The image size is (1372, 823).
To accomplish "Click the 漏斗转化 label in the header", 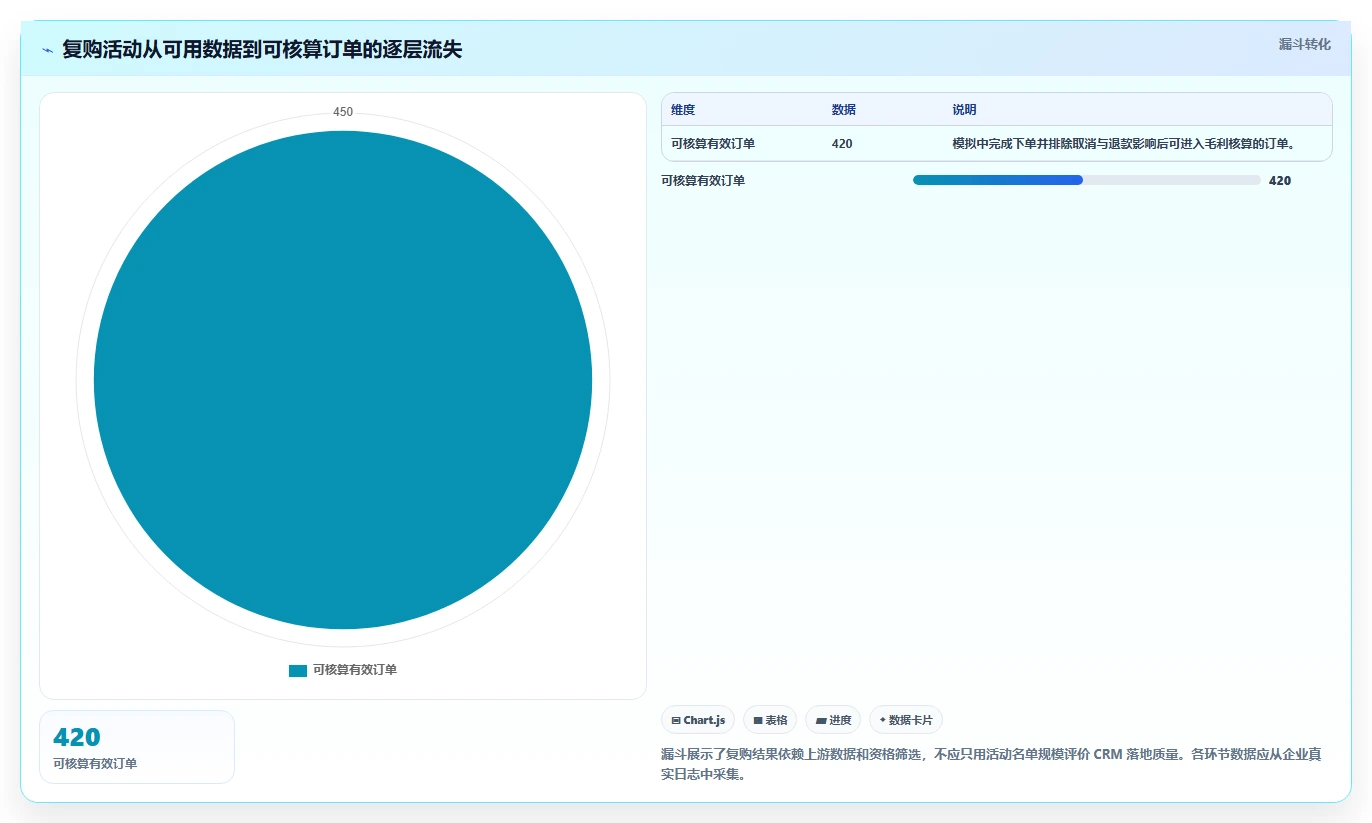I will click(1304, 44).
